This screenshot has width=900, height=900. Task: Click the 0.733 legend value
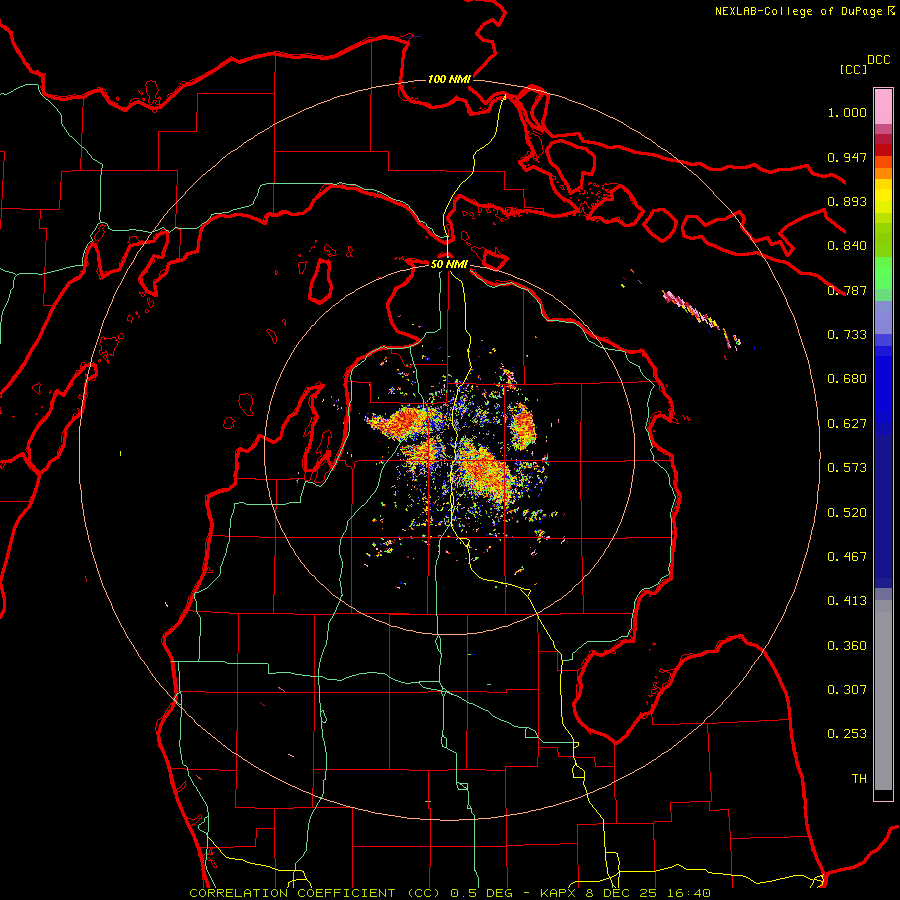(847, 335)
